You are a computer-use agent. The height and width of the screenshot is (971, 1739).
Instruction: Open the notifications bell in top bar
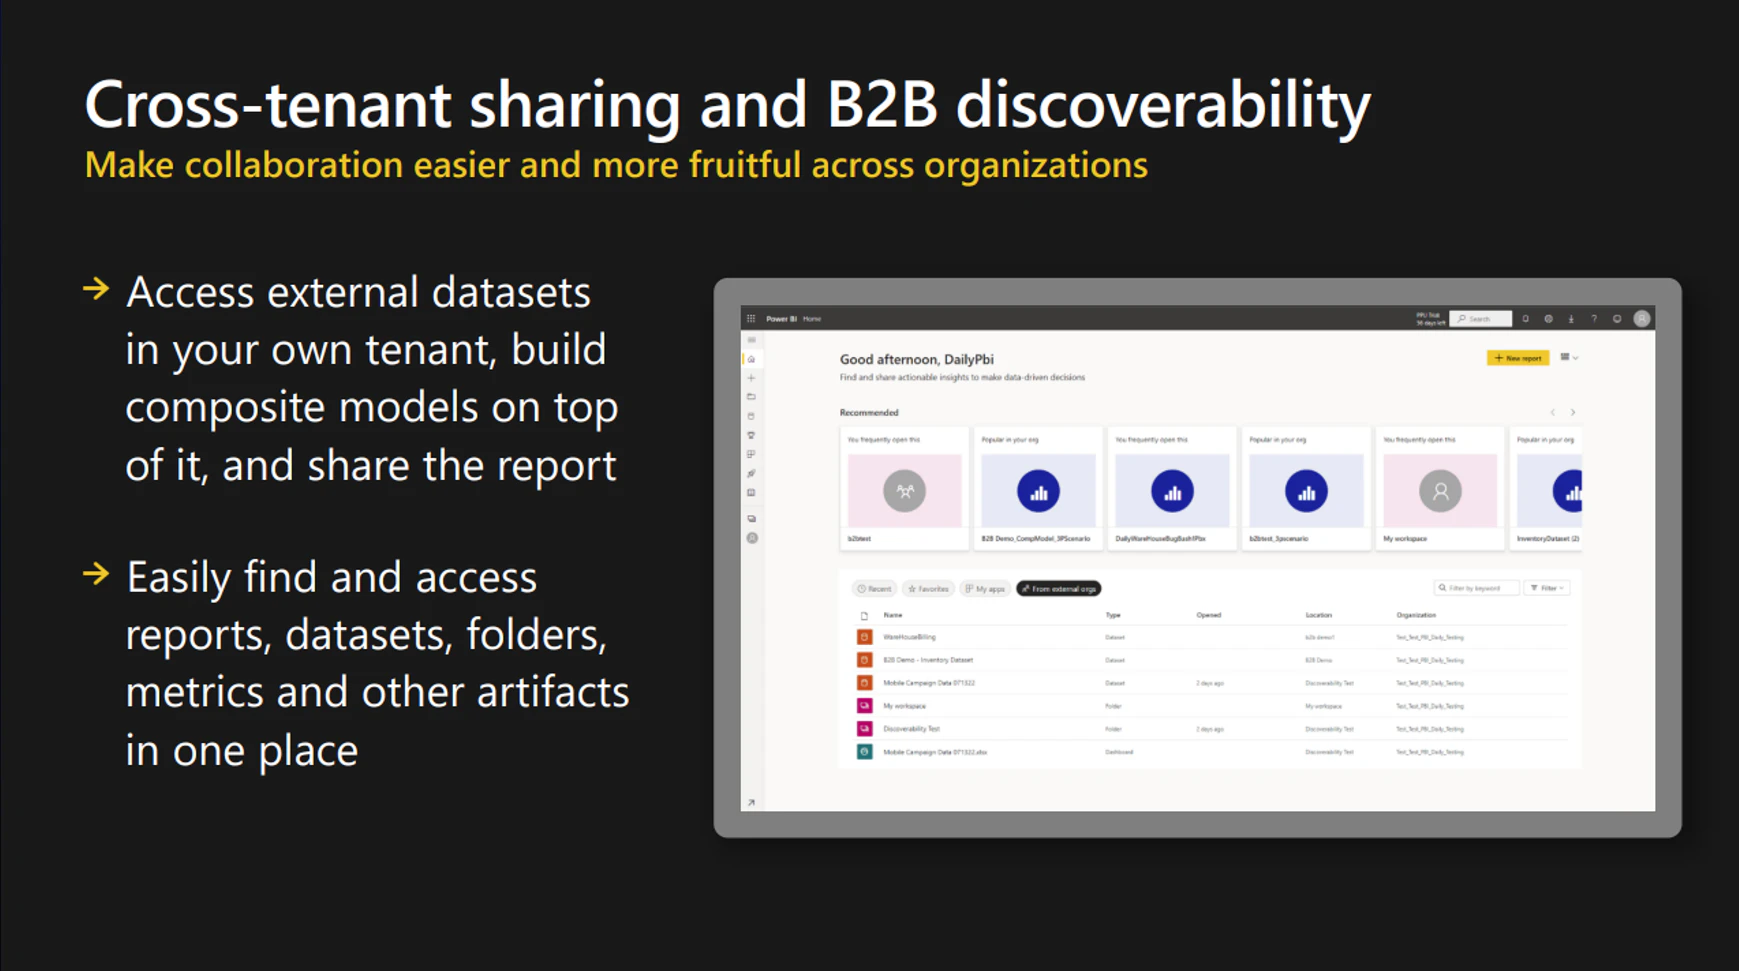pos(1525,319)
